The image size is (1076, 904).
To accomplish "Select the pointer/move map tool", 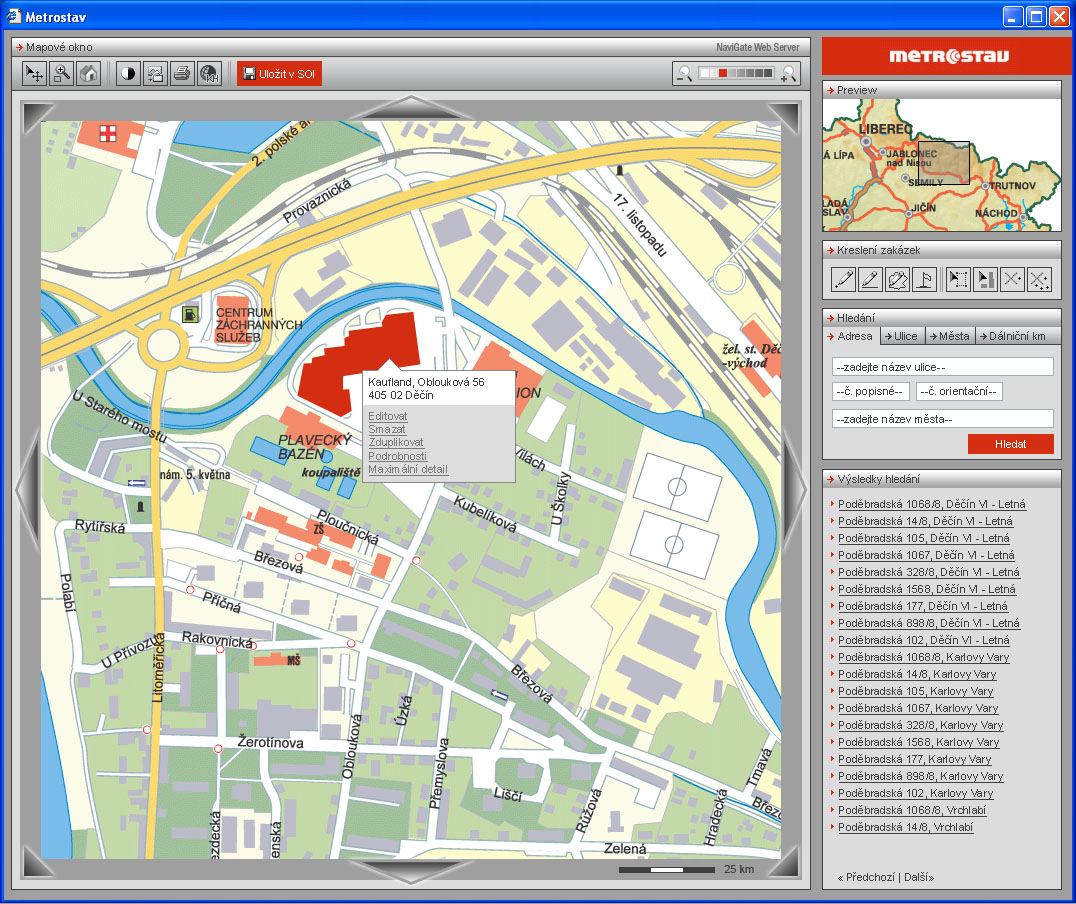I will click(35, 73).
